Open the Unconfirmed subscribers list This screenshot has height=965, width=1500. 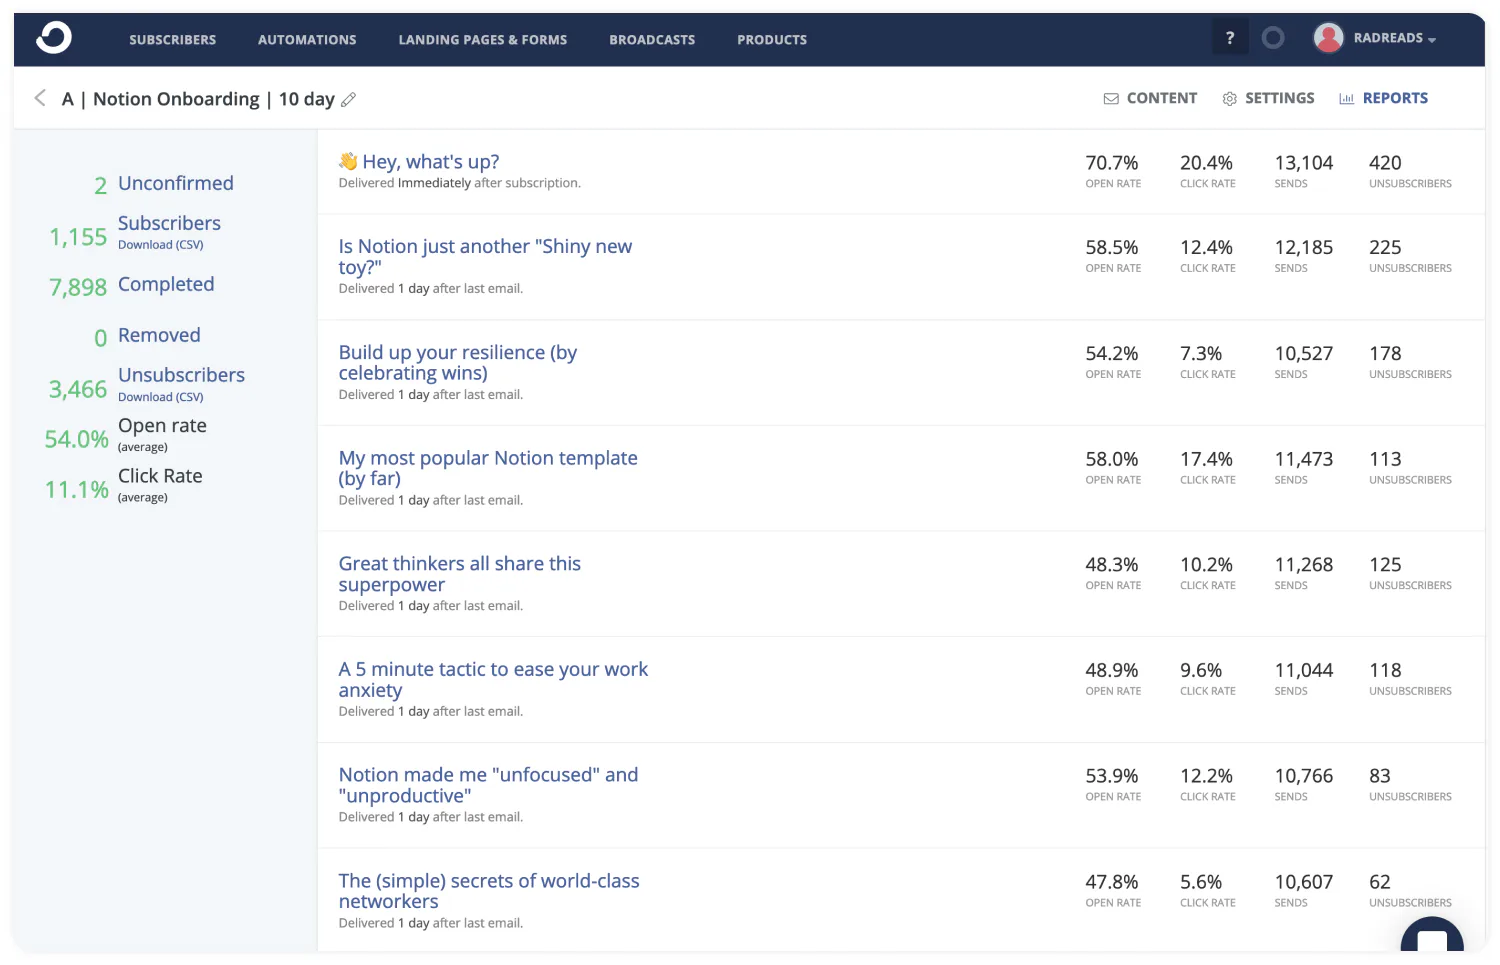(x=176, y=183)
